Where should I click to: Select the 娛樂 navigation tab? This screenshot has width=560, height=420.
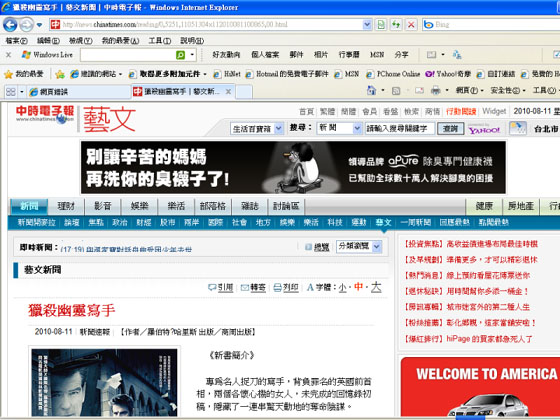[139, 206]
